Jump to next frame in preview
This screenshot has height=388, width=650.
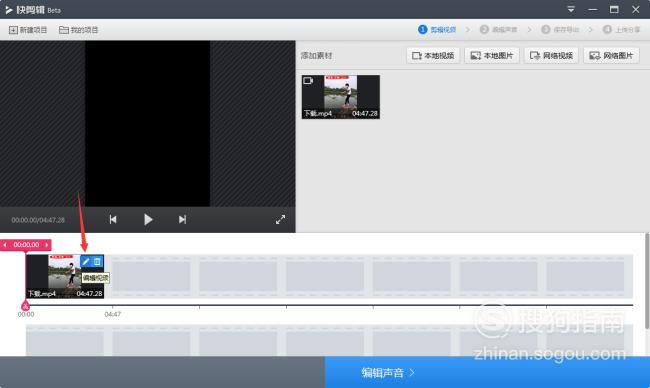pyautogui.click(x=182, y=219)
